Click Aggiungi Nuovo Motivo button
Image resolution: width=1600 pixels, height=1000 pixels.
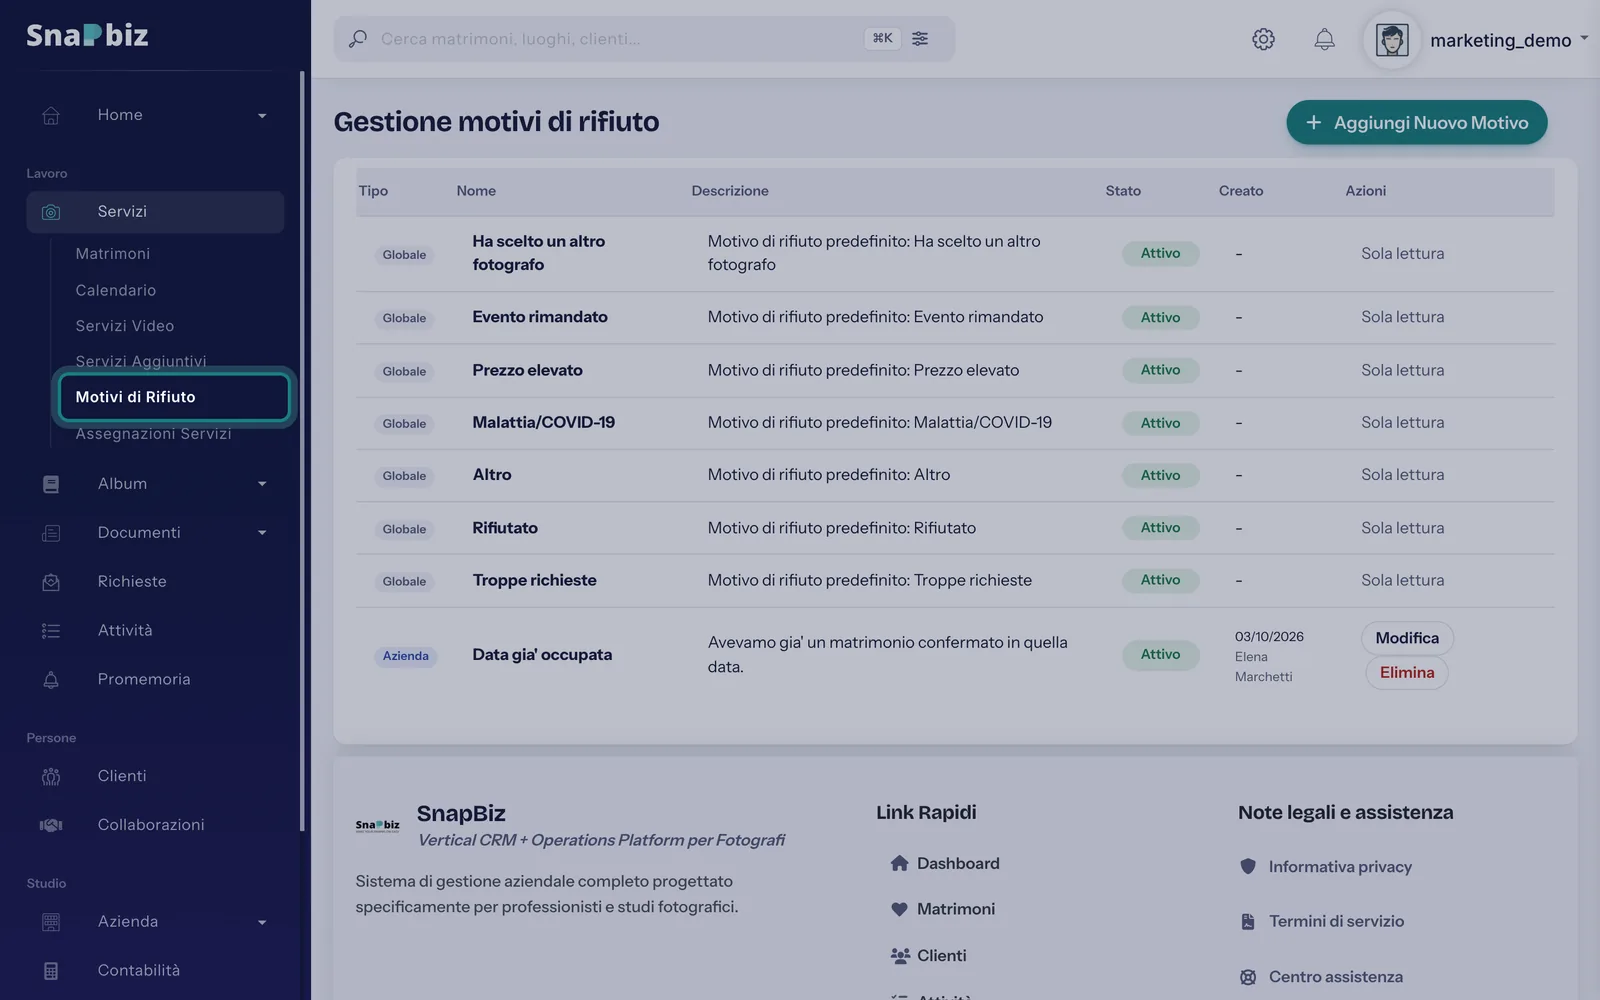1417,122
